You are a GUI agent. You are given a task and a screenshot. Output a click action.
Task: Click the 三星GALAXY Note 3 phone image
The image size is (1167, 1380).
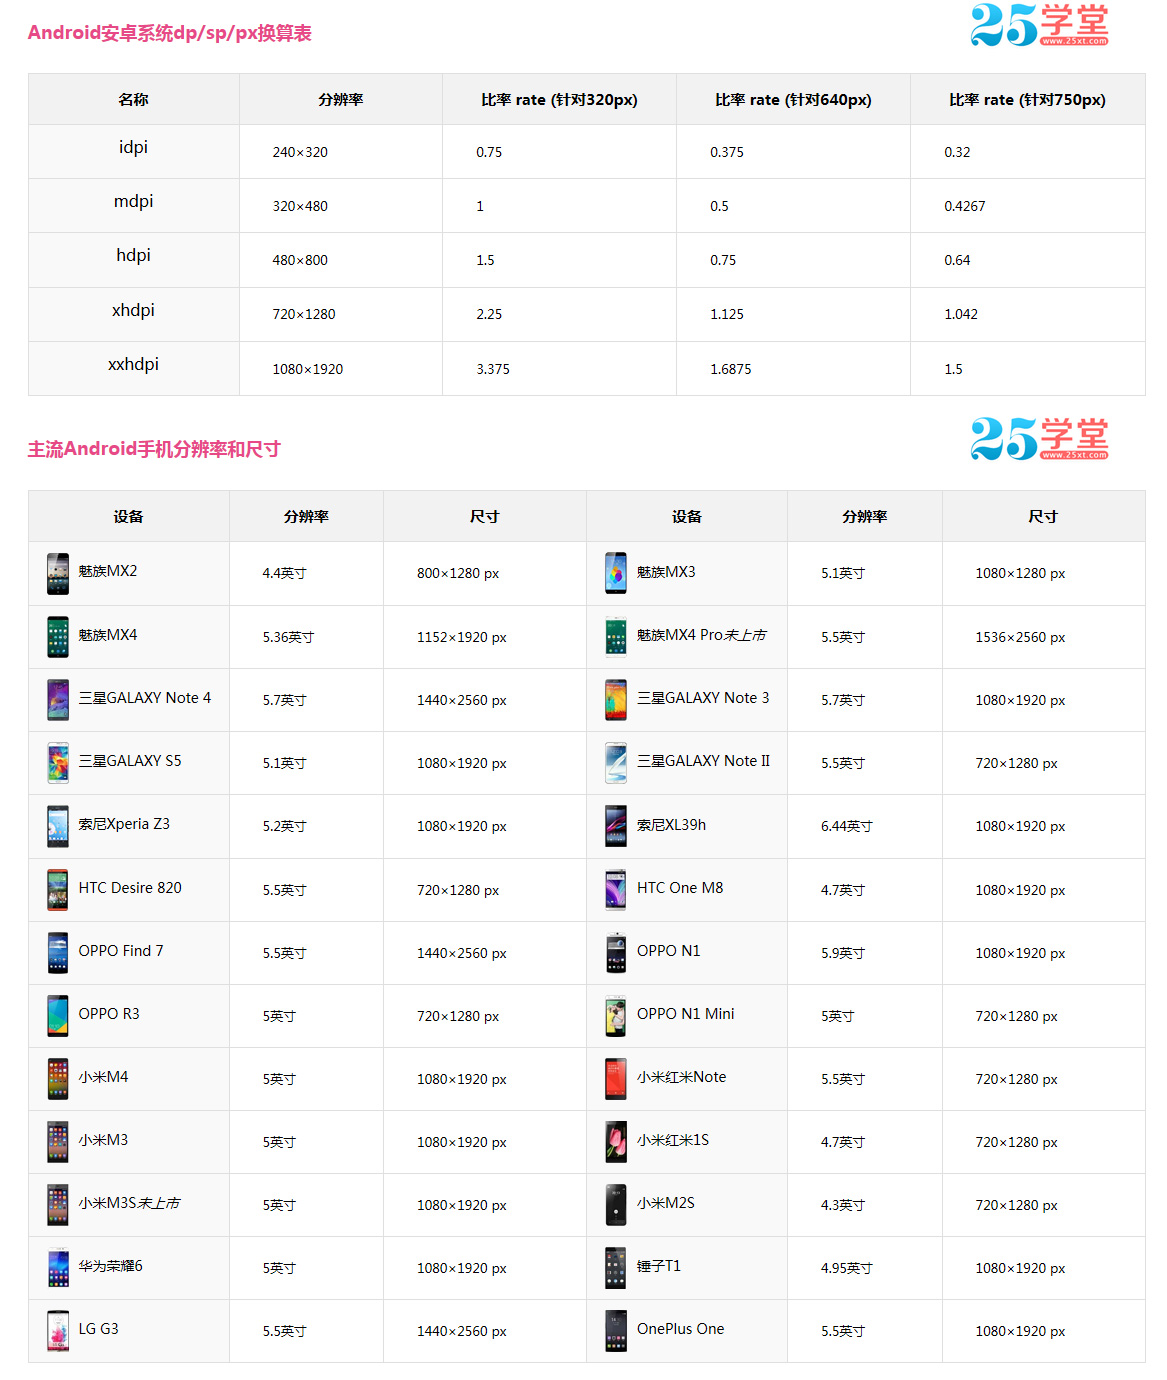(616, 700)
